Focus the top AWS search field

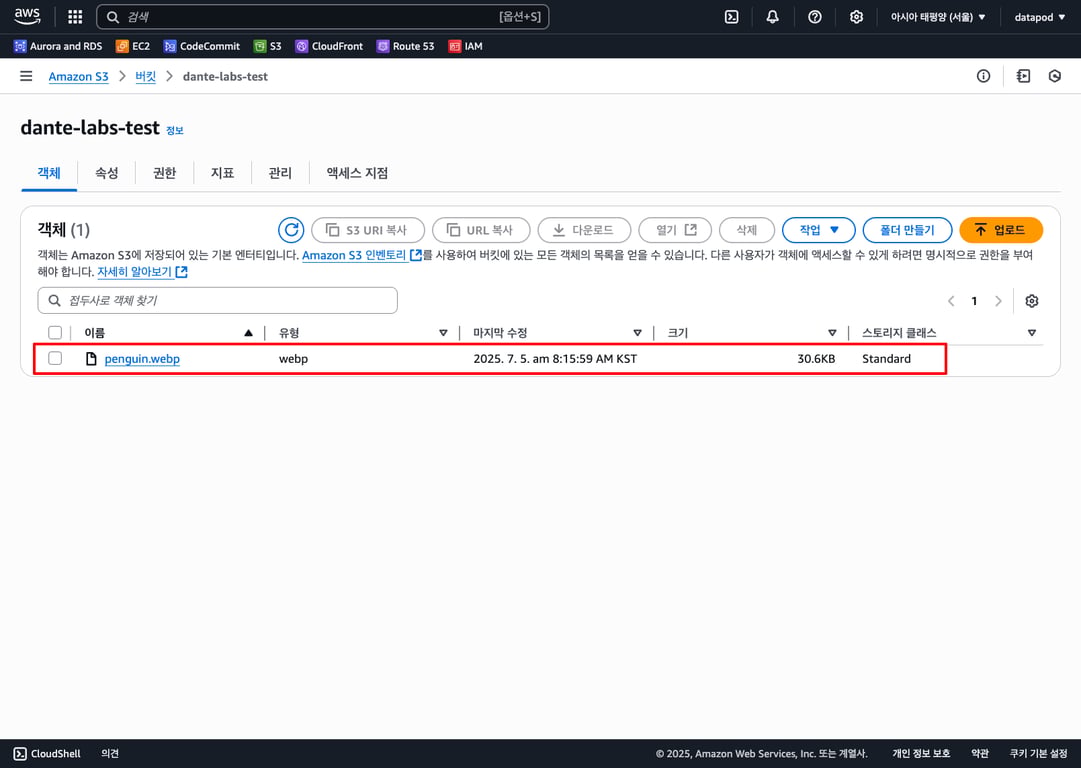click(323, 17)
